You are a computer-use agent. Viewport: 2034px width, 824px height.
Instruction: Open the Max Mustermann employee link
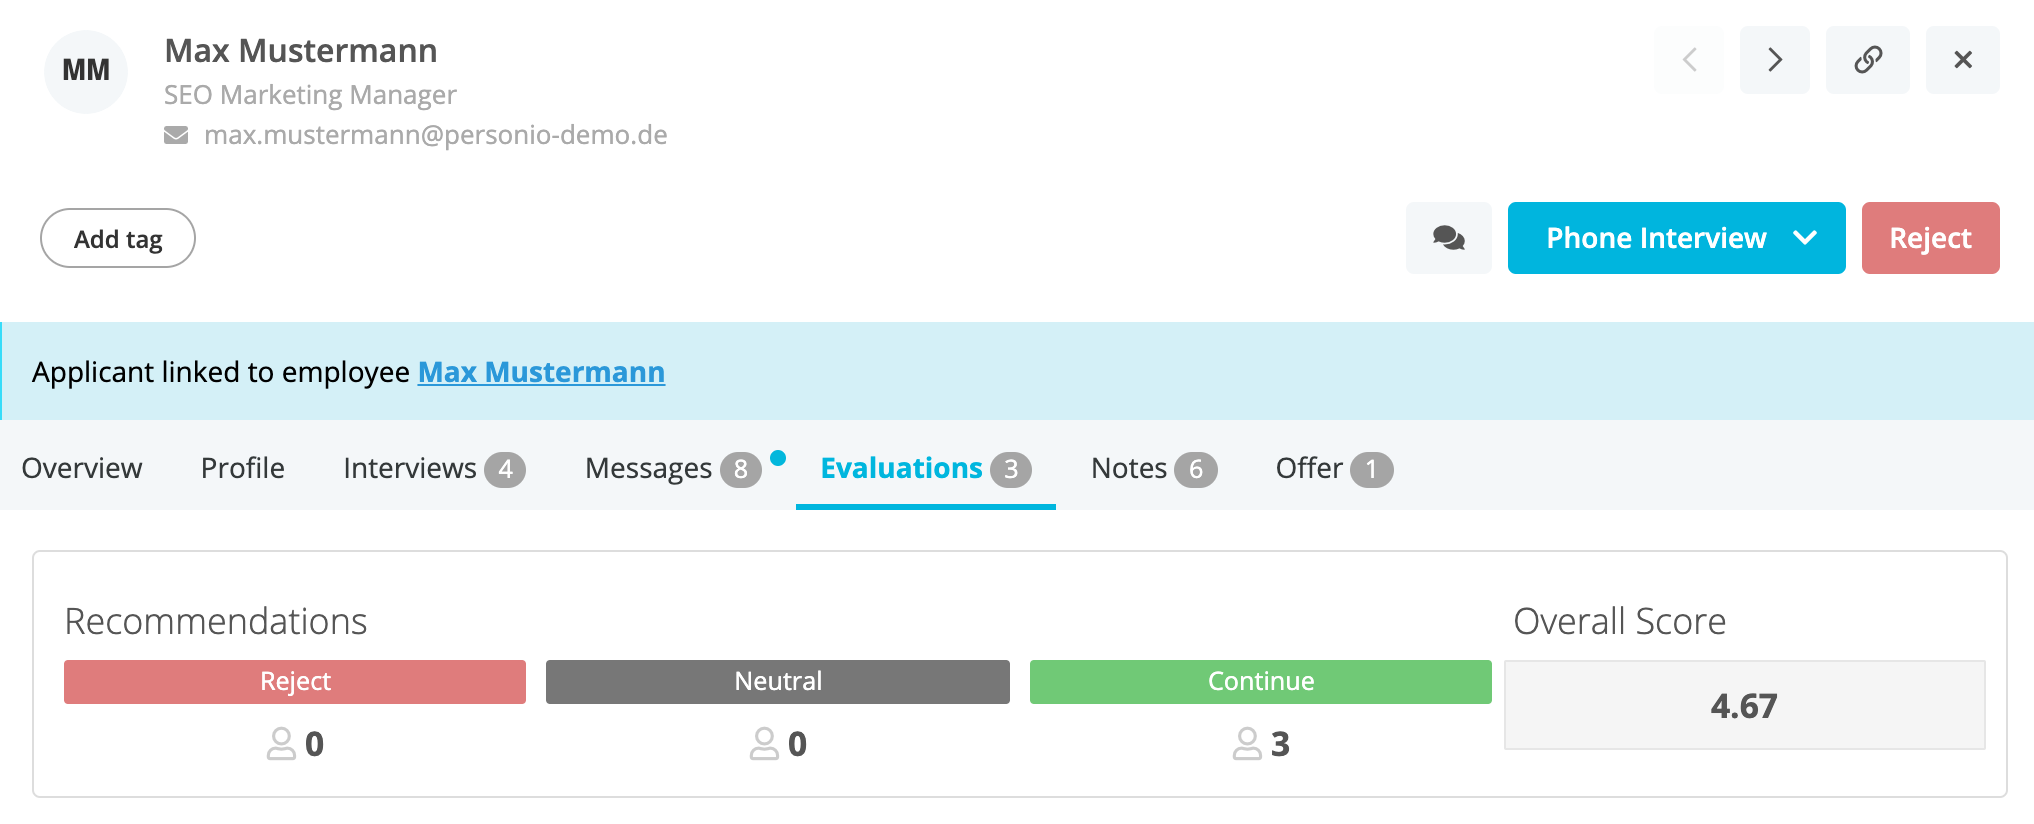(541, 372)
